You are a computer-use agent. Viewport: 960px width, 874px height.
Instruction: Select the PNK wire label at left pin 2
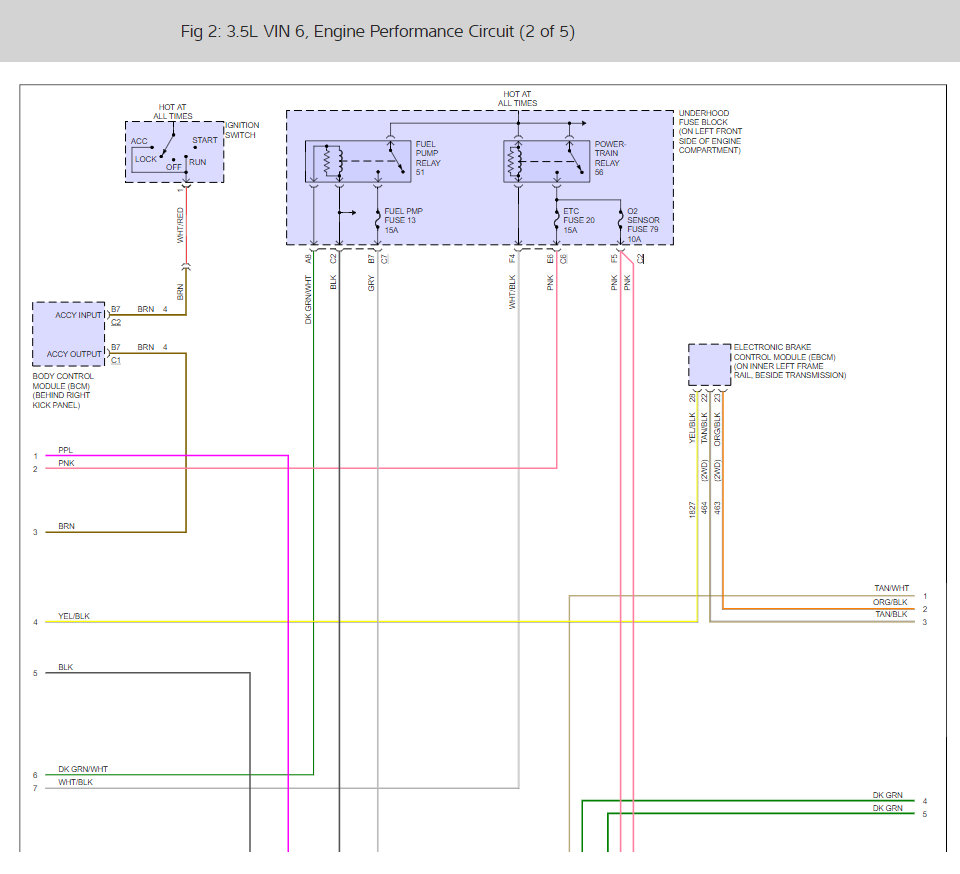(66, 463)
